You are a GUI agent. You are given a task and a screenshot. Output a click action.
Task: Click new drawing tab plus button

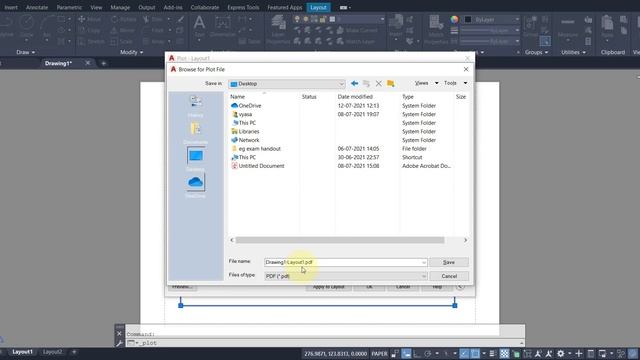[103, 63]
